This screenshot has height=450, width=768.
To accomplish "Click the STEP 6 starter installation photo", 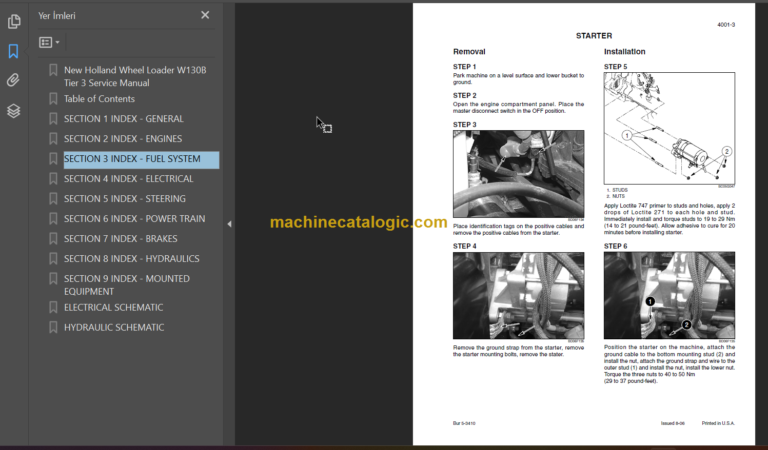I will 669,296.
